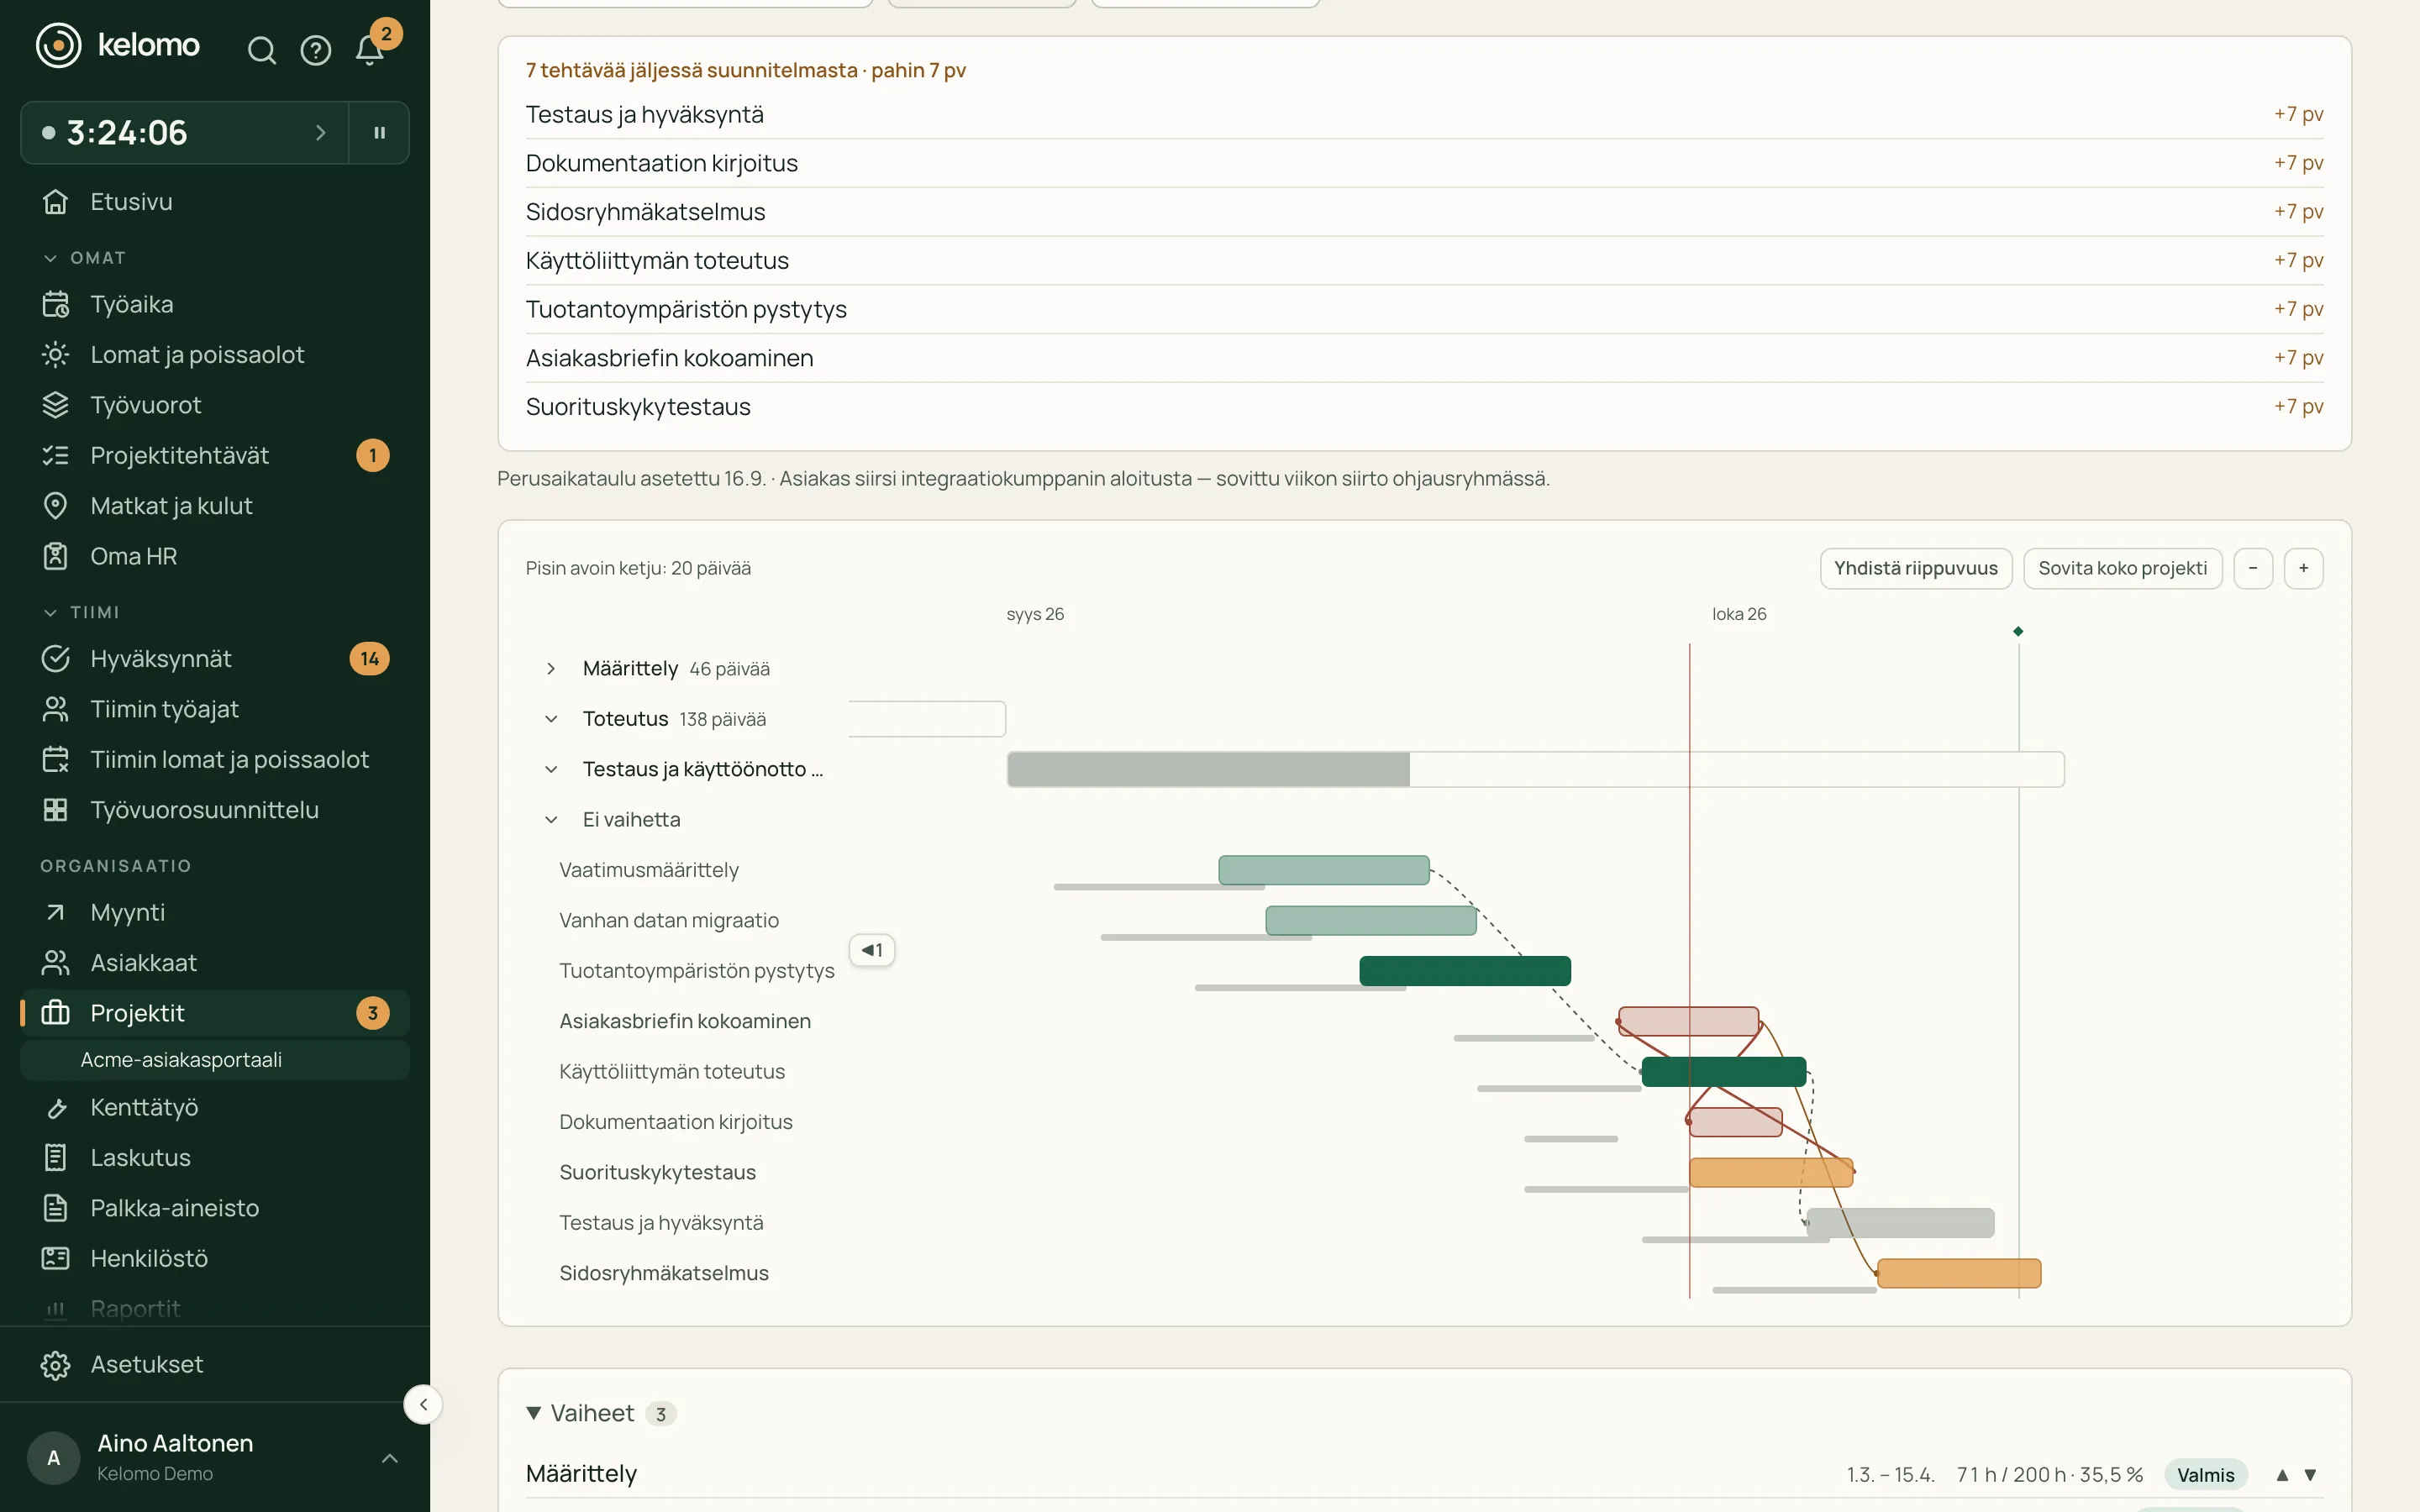Click the Kelomo logo
The width and height of the screenshot is (2420, 1512).
click(118, 45)
